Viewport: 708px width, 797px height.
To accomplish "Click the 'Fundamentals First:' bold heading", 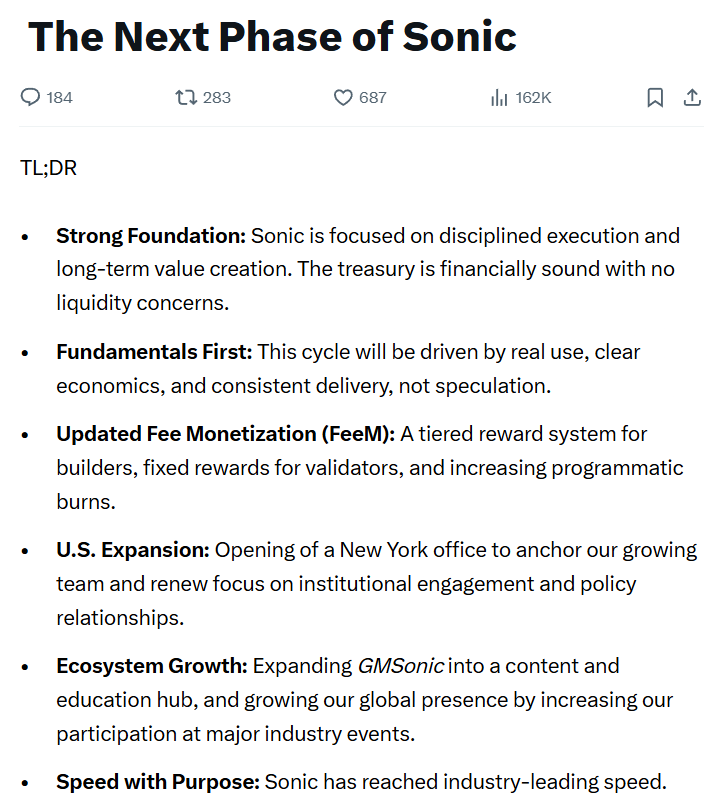I will 155,352.
